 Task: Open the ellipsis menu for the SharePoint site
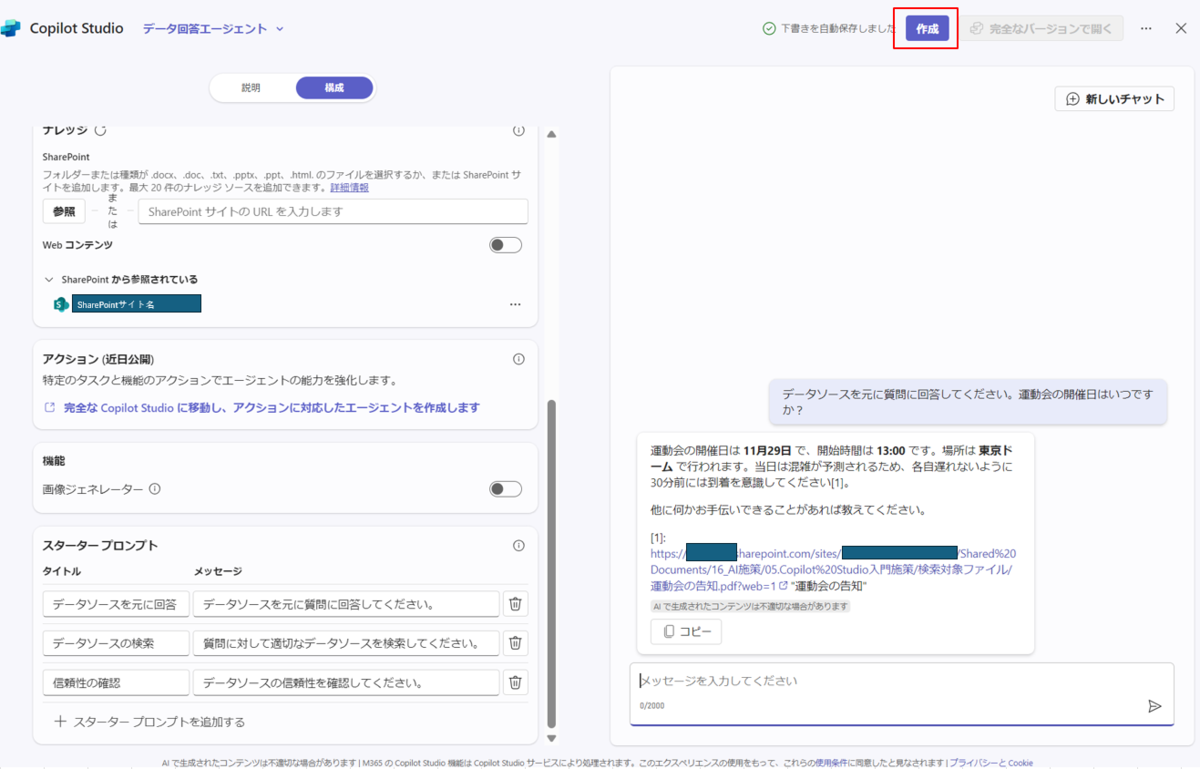pyautogui.click(x=515, y=304)
